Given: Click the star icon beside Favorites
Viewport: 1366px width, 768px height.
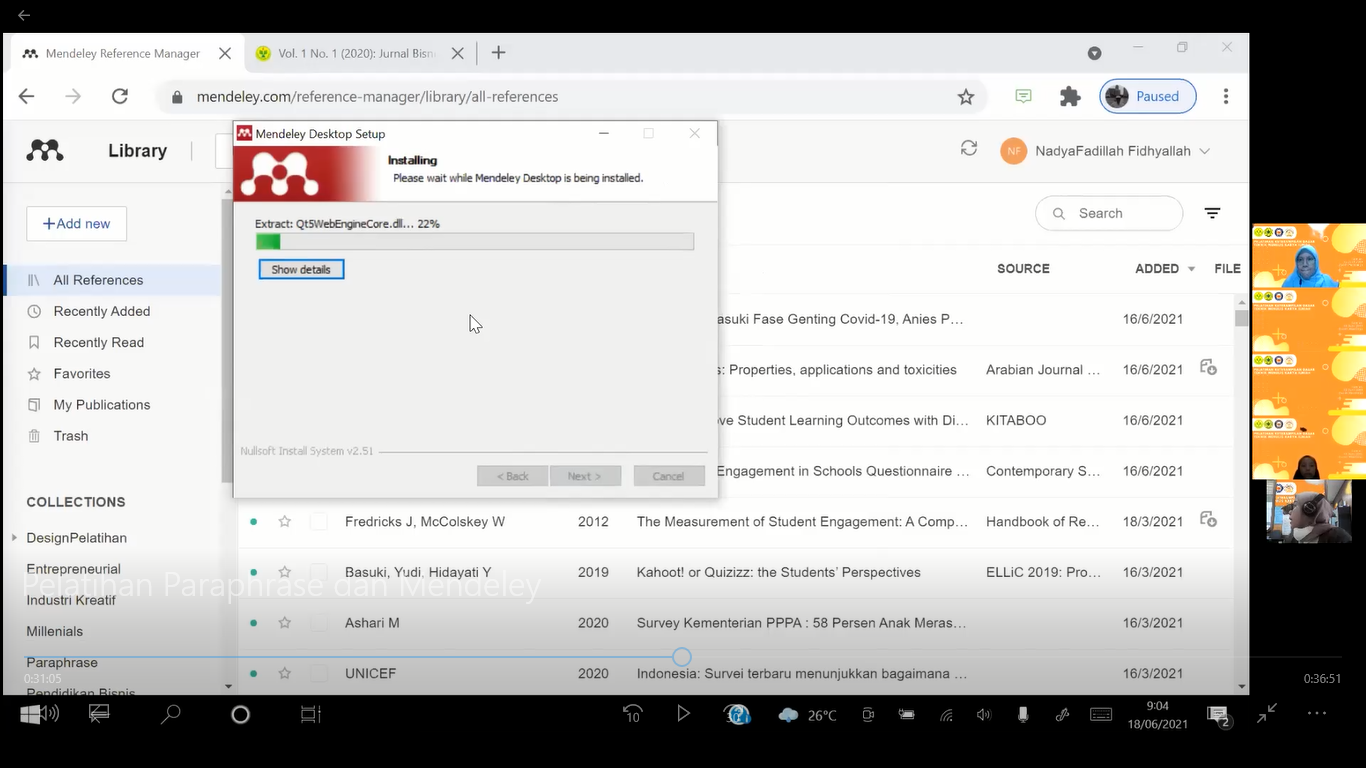Looking at the screenshot, I should point(34,373).
